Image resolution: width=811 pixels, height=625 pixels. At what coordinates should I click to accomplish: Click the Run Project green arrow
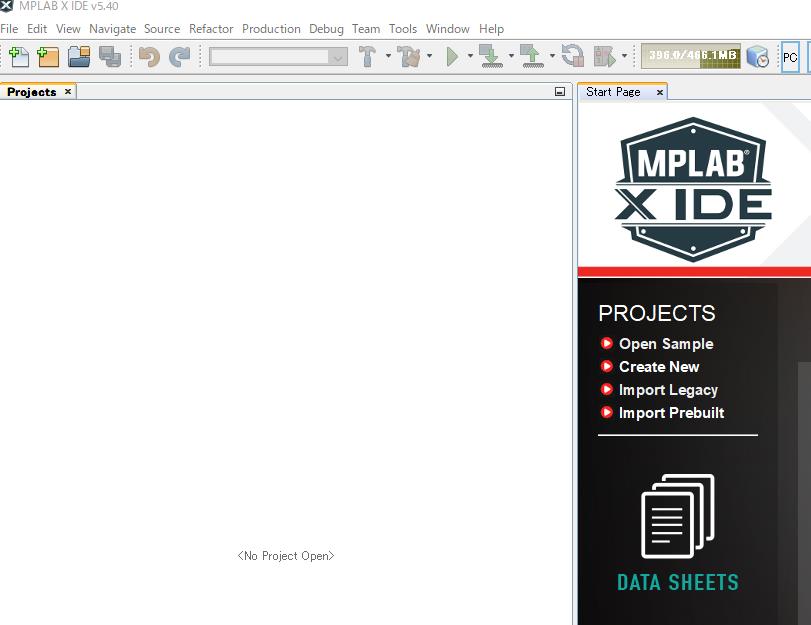tap(452, 56)
